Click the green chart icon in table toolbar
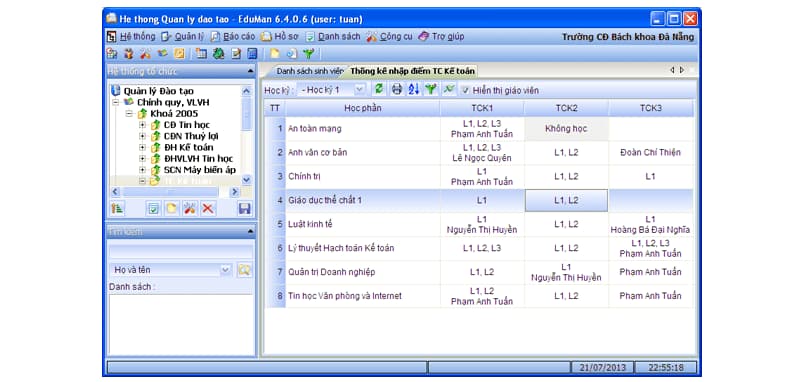Image resolution: width=802 pixels, height=382 pixels. [449, 89]
